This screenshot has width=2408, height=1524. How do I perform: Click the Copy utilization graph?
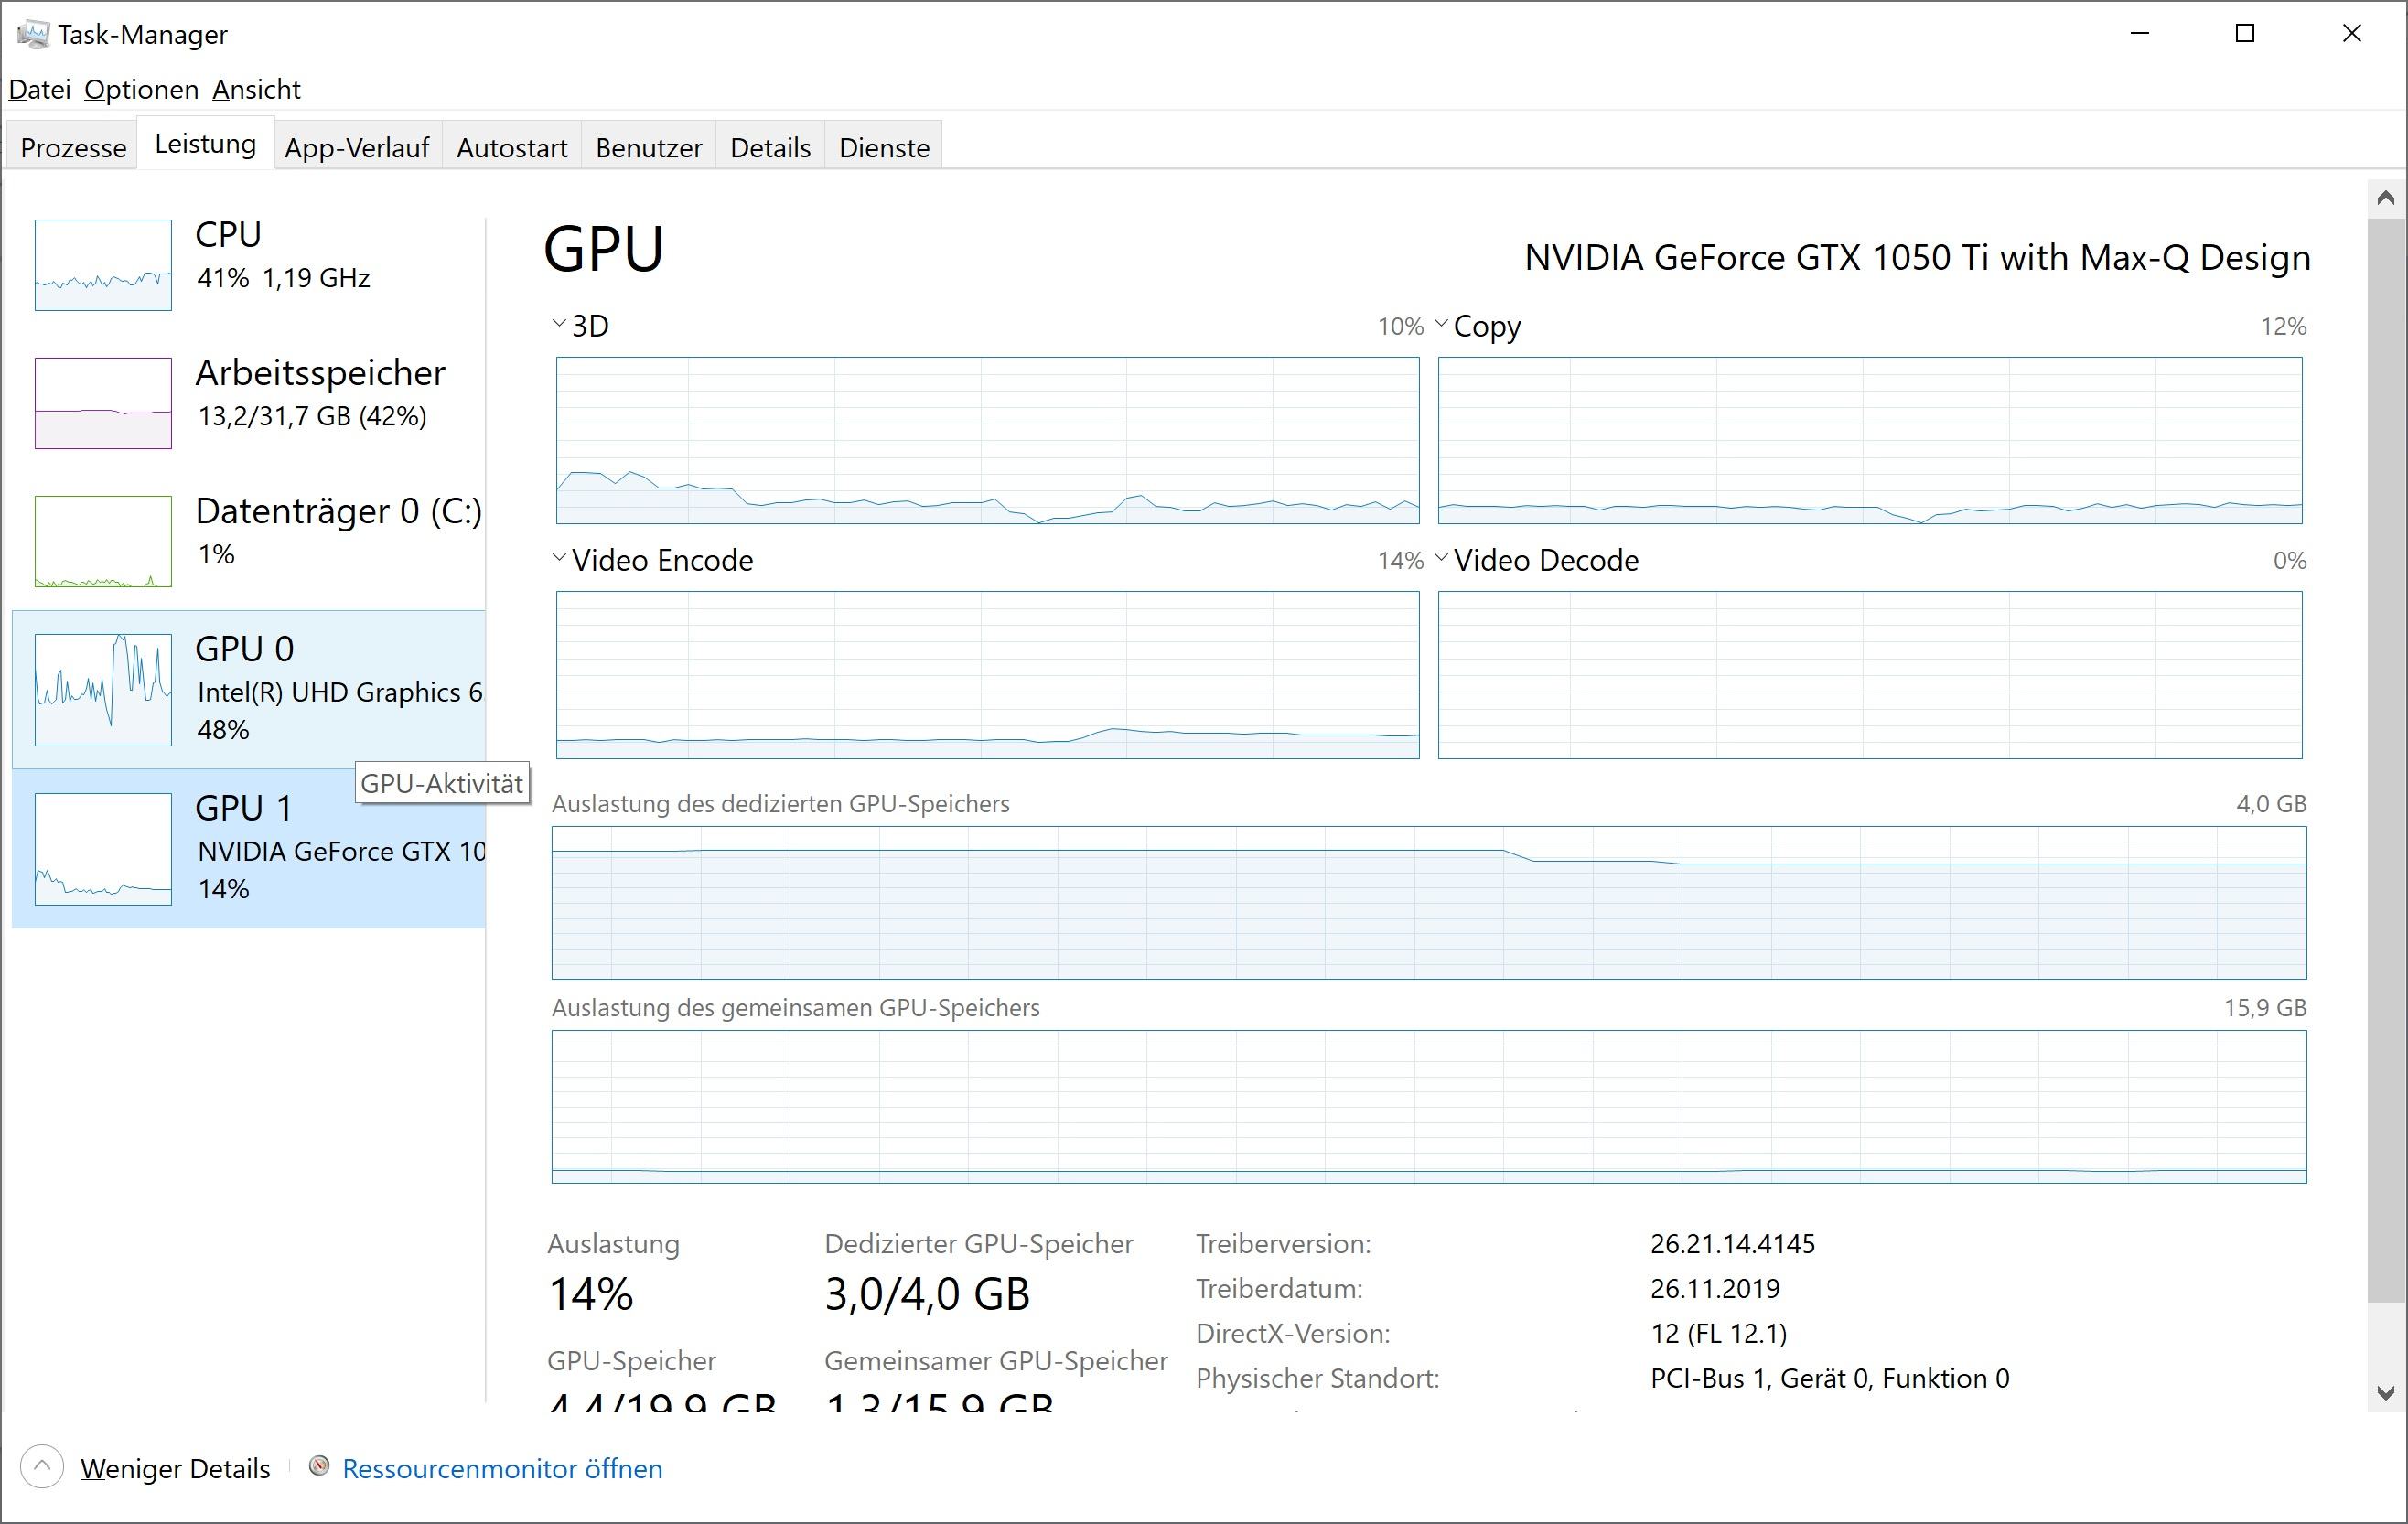click(x=1870, y=440)
